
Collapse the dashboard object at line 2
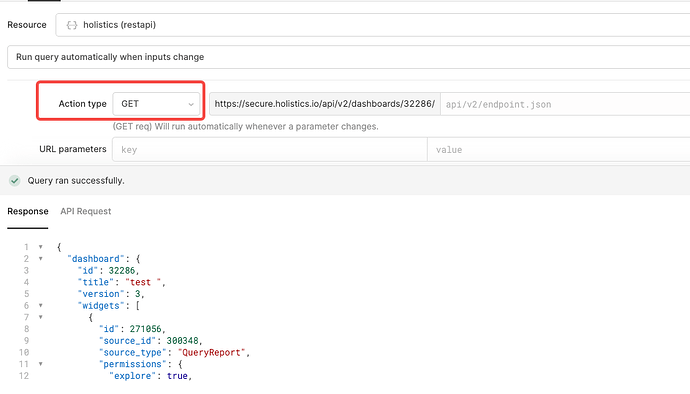coord(40,259)
